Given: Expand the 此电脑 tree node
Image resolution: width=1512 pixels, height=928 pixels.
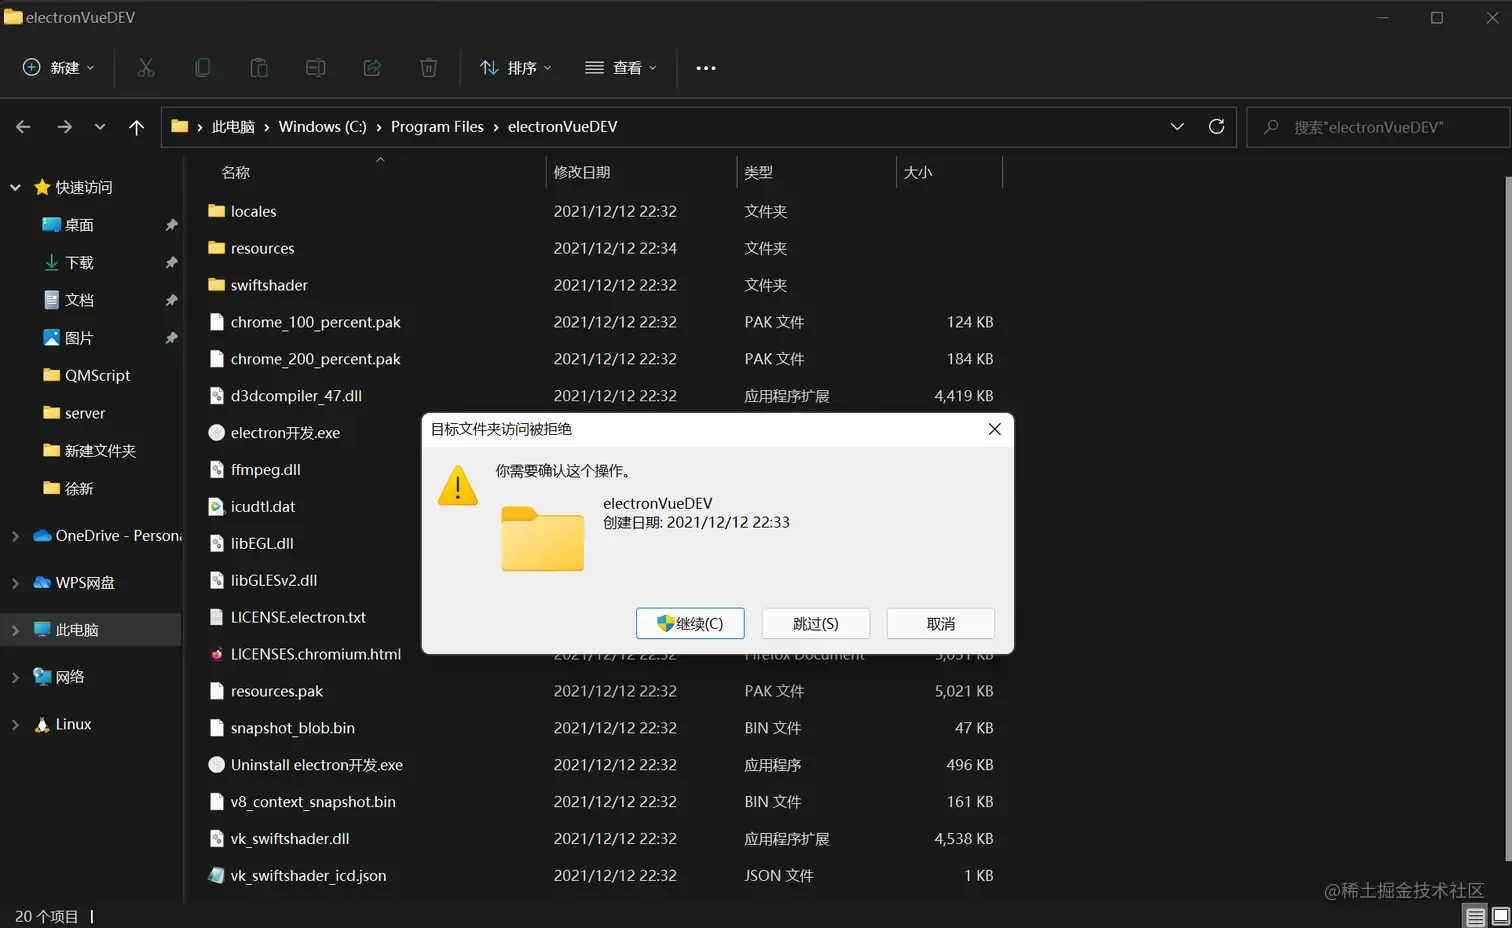Looking at the screenshot, I should [15, 630].
